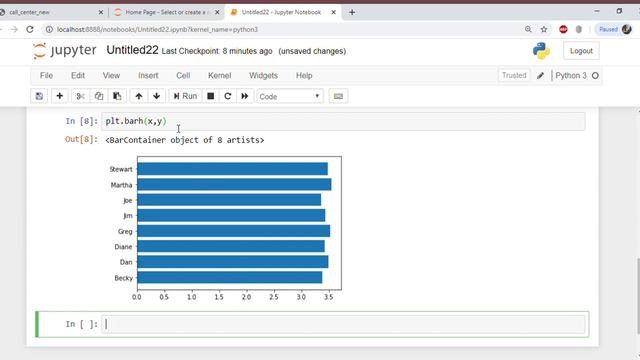Click the Last Checkpoint status text
The width and height of the screenshot is (640, 360).
217,51
